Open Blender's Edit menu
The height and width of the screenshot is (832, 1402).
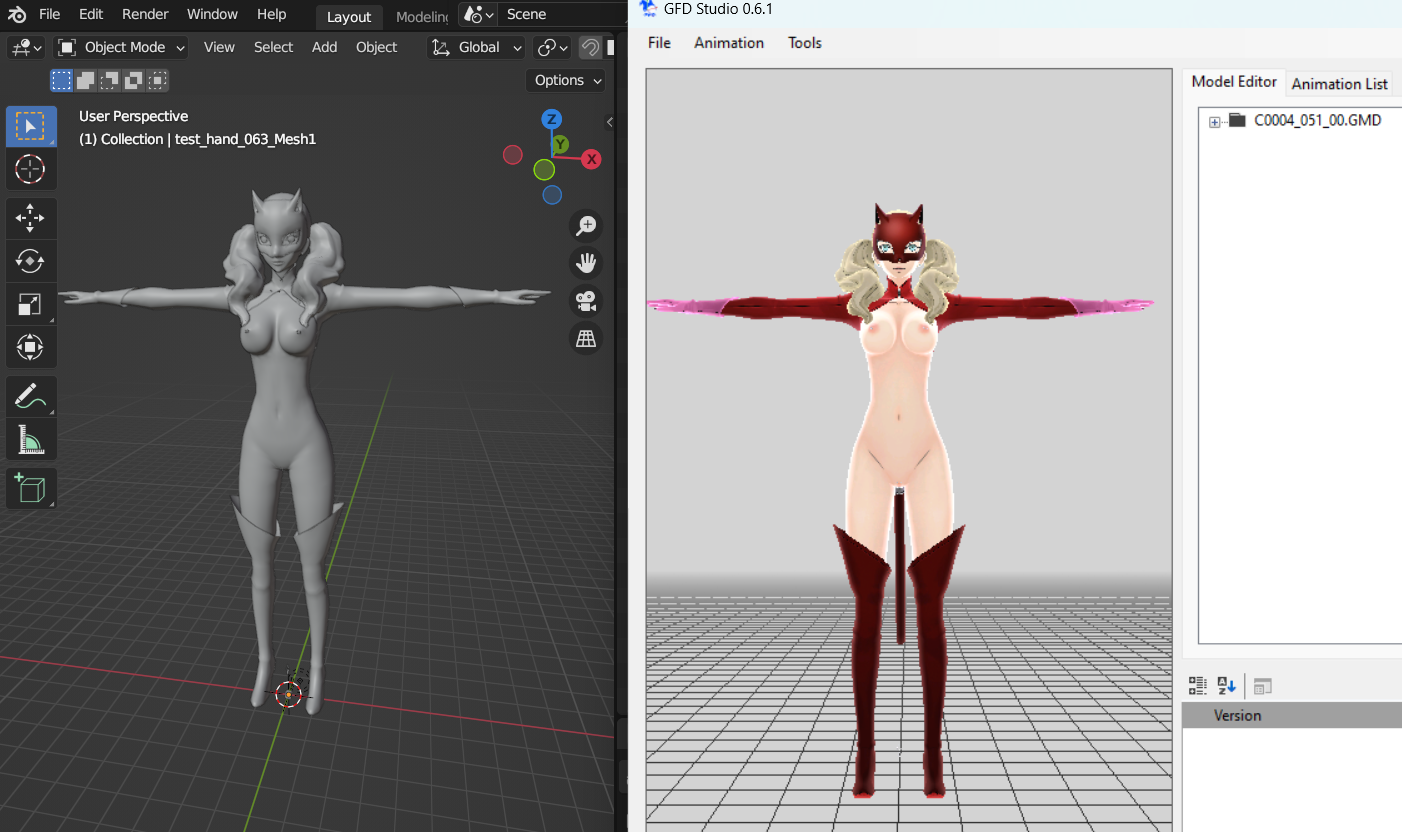[x=91, y=14]
